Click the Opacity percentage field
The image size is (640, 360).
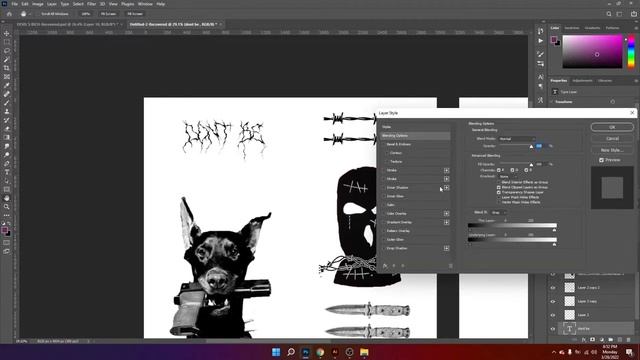pyautogui.click(x=540, y=146)
